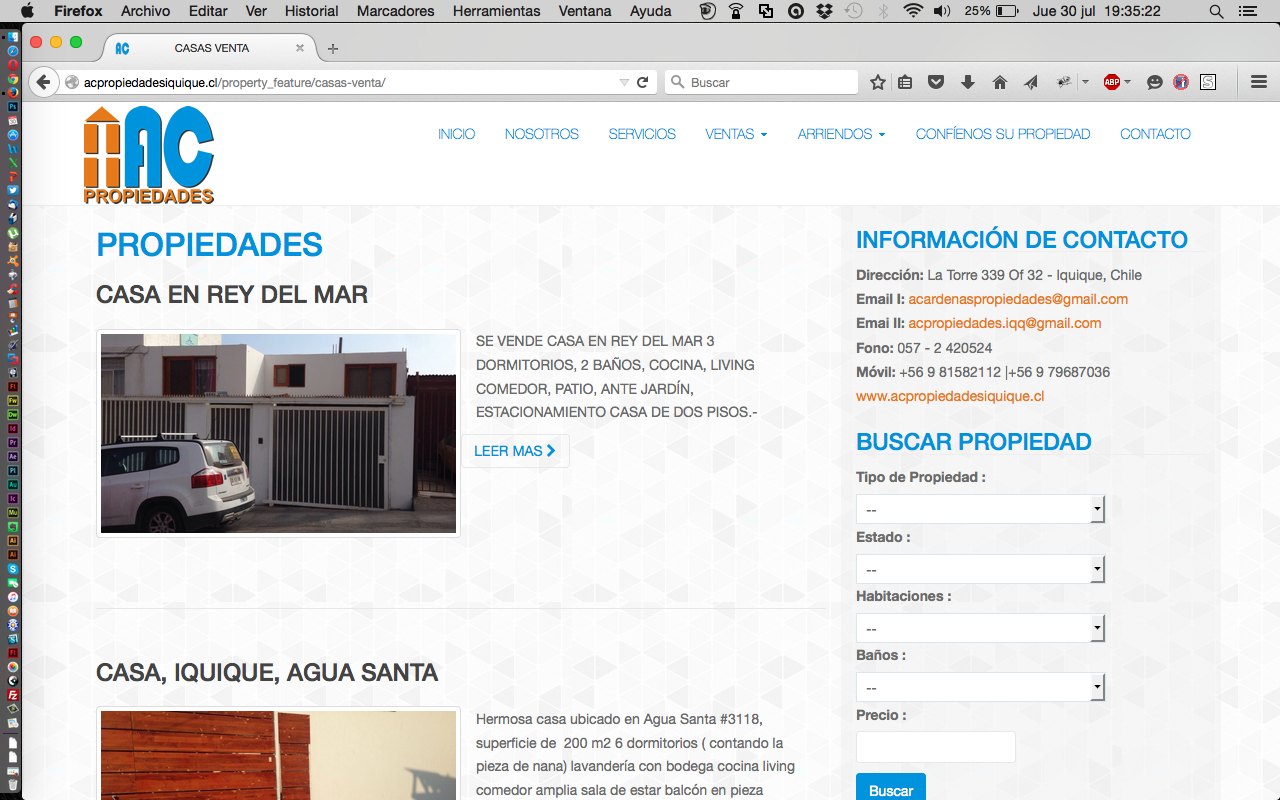Save page to Pocket icon
The height and width of the screenshot is (800, 1280).
coord(936,82)
